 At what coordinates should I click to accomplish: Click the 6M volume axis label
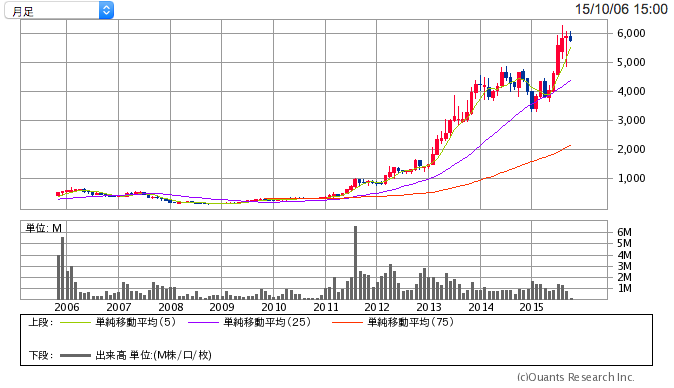(624, 232)
